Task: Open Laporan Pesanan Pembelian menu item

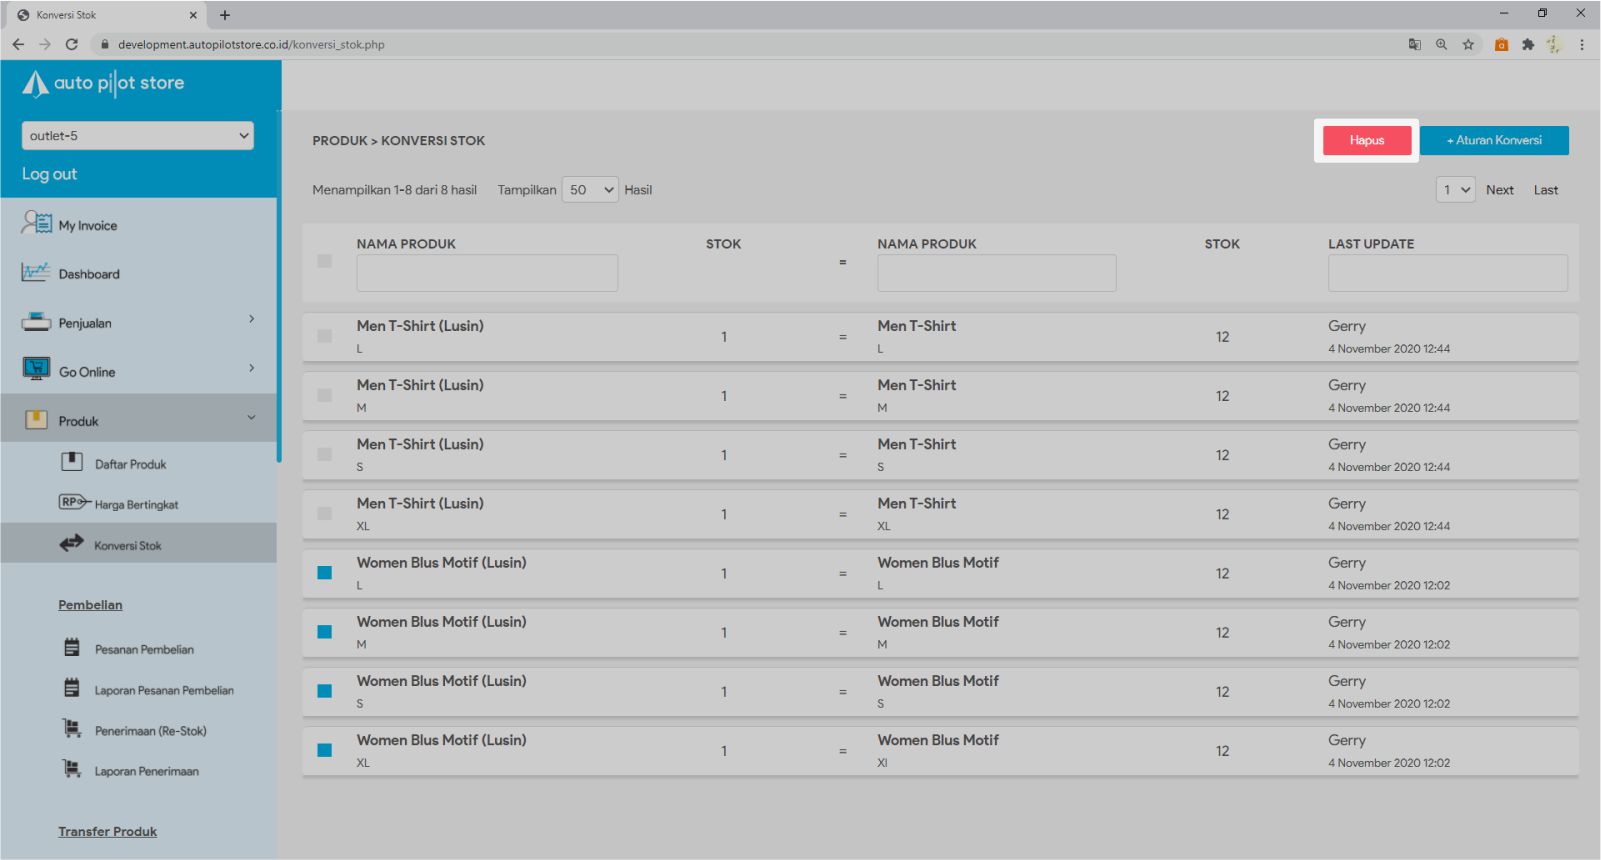Action: (164, 690)
